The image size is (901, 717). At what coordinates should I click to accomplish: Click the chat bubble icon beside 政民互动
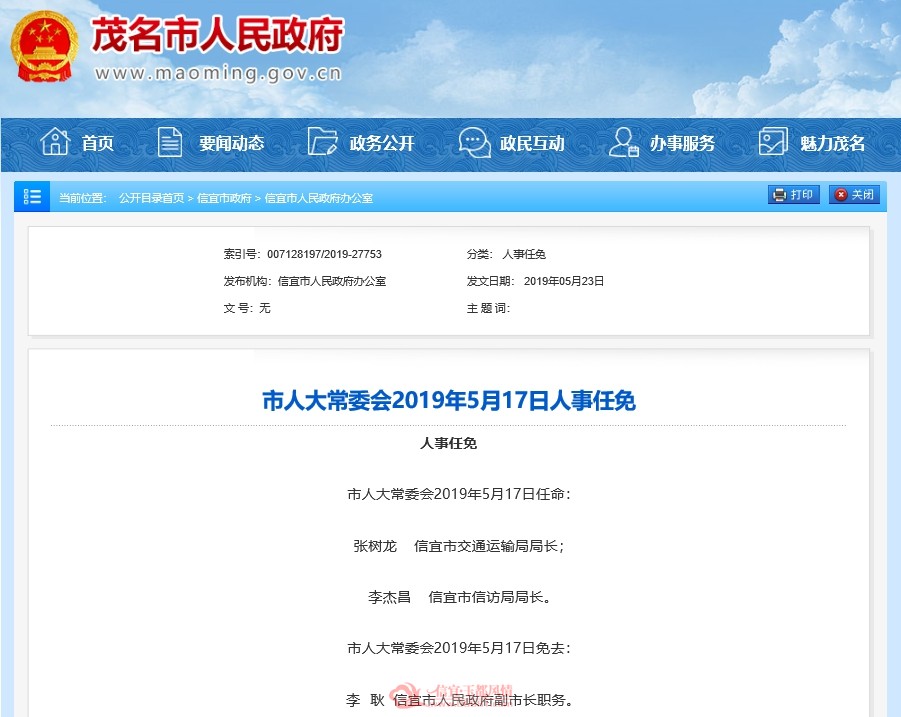[474, 142]
